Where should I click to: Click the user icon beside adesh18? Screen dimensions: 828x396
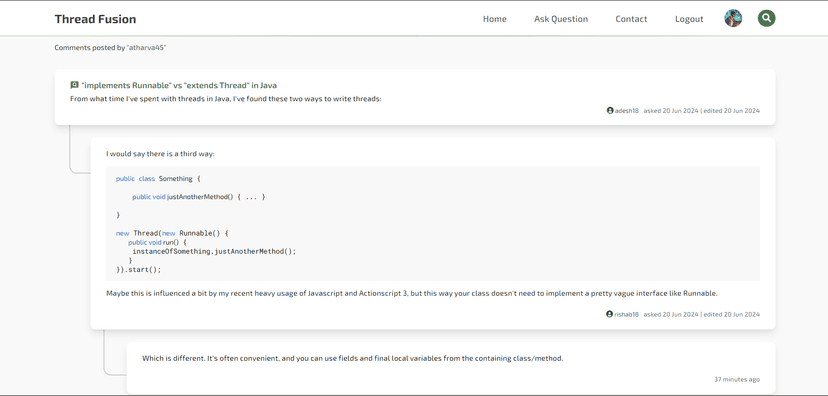click(x=610, y=111)
